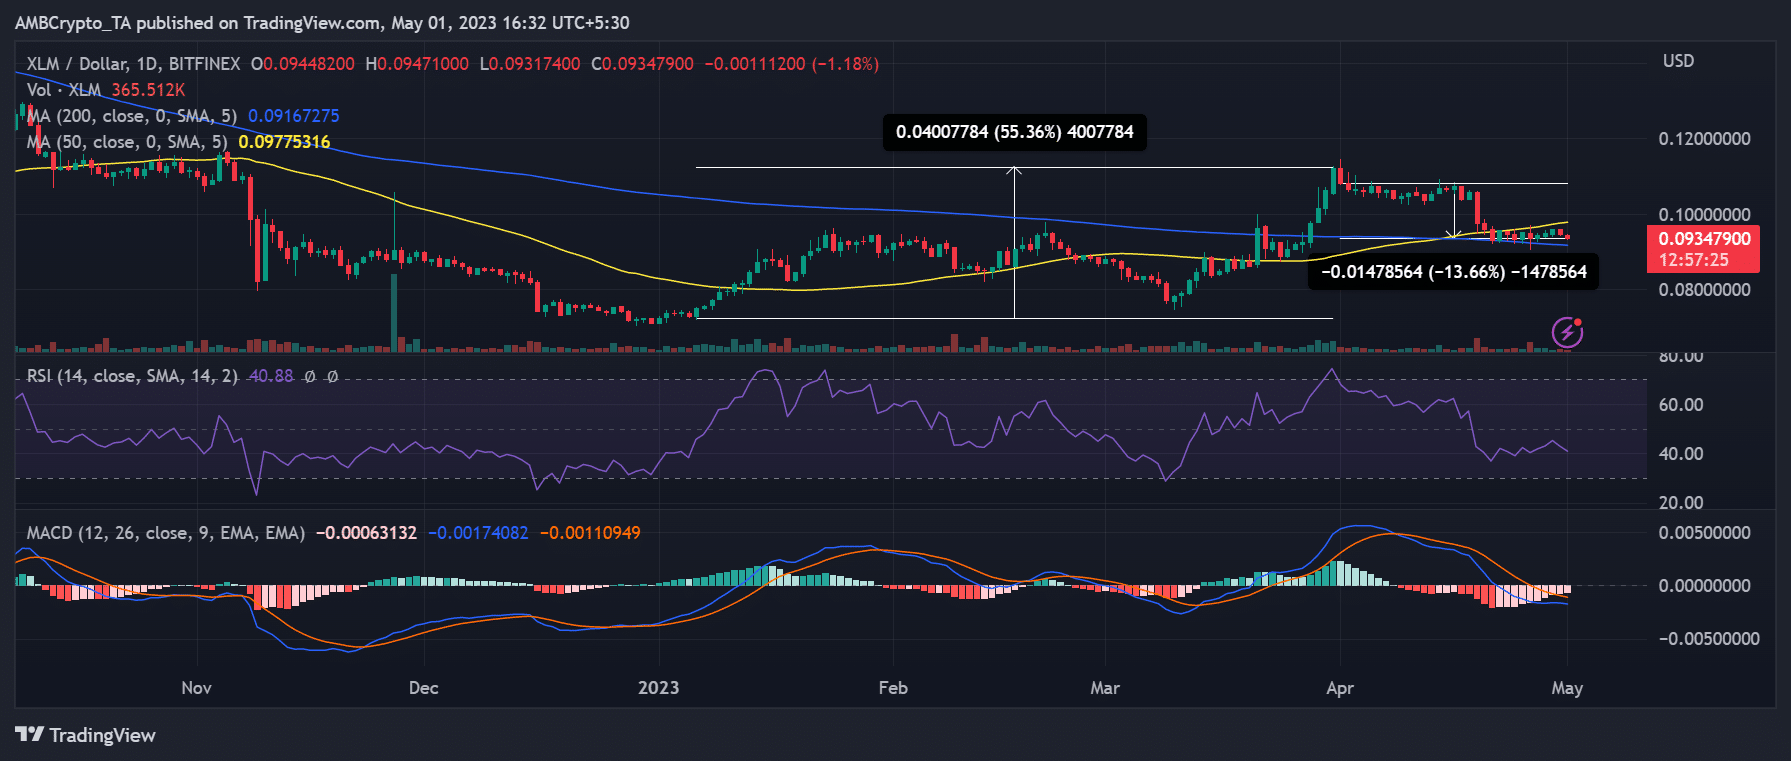Click the high price H0.09471000 in header
The width and height of the screenshot is (1791, 761).
click(x=417, y=64)
